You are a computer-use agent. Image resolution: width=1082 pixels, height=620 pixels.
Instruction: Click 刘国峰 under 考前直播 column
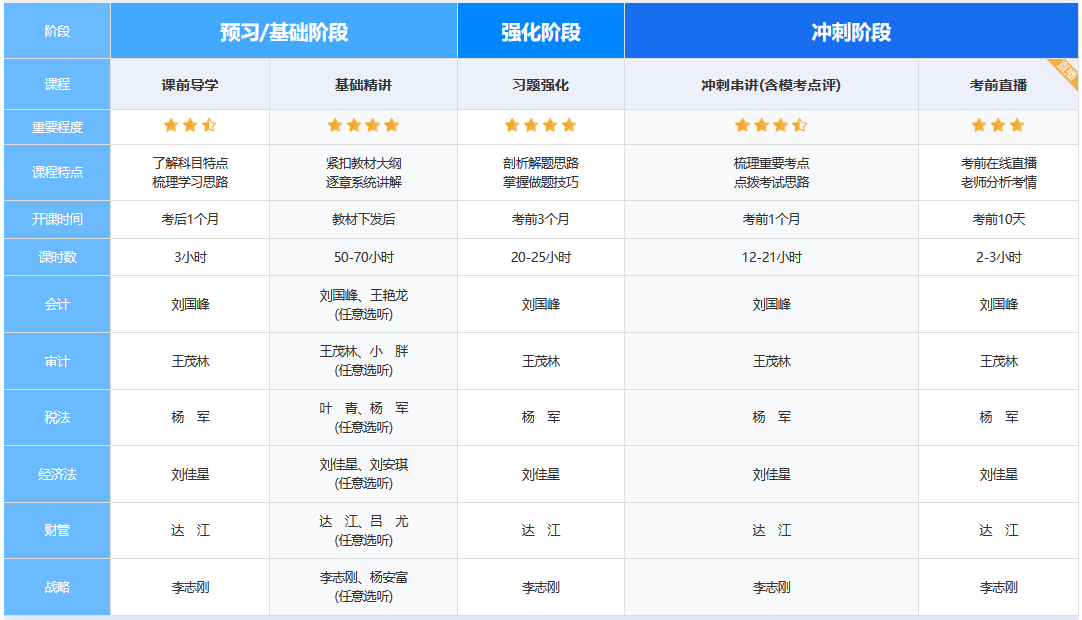coord(998,304)
